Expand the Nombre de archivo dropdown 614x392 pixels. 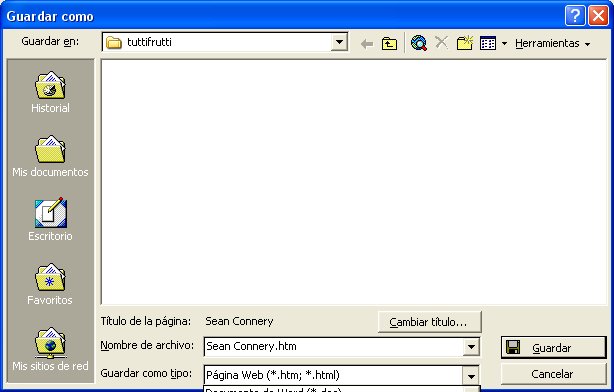[471, 347]
